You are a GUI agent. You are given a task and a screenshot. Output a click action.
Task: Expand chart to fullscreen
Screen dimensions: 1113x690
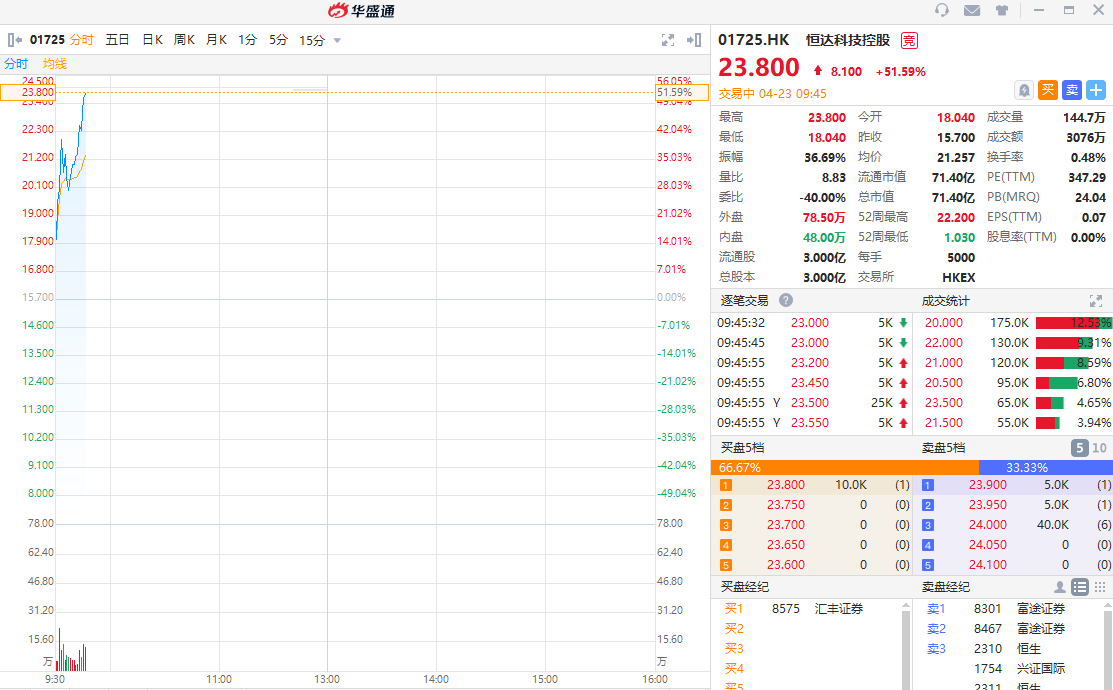[668, 40]
